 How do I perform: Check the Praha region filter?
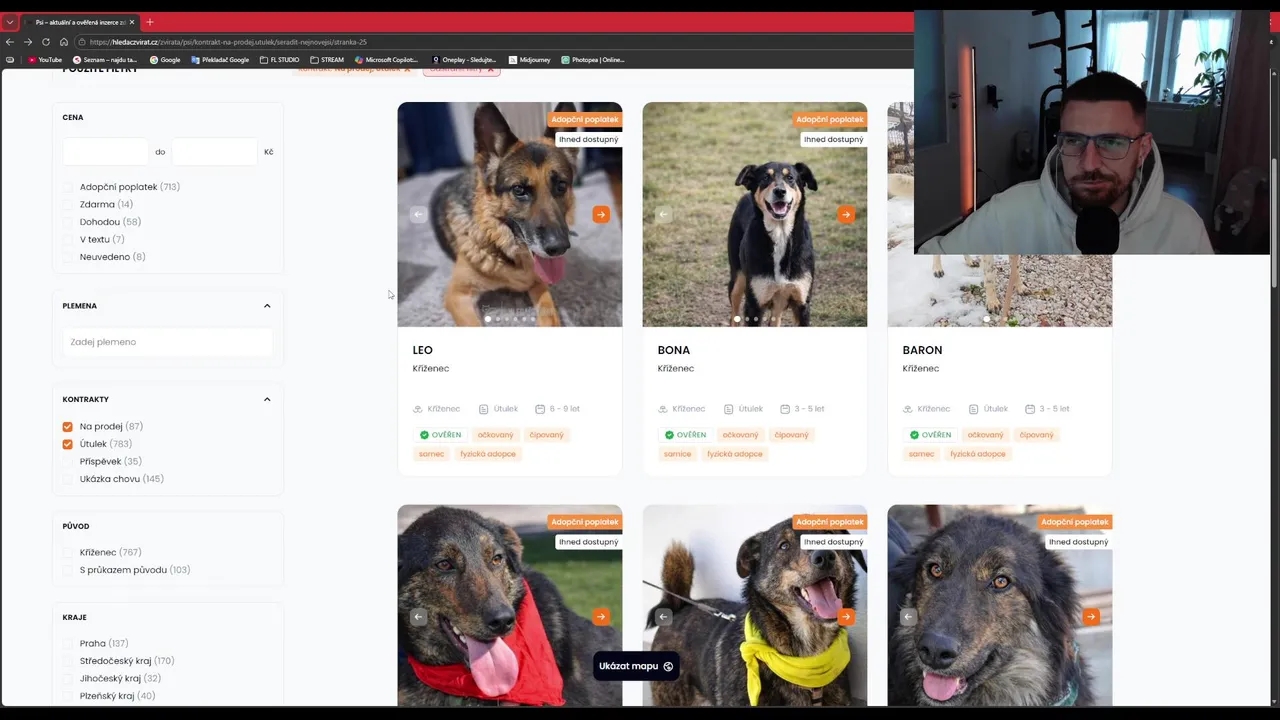(68, 643)
